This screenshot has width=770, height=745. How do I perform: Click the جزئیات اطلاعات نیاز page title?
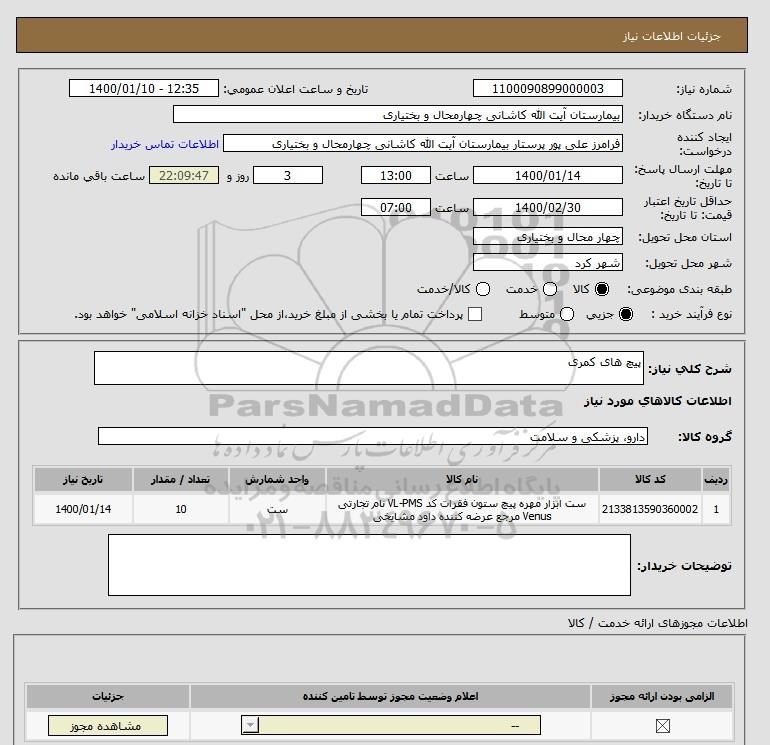(671, 36)
